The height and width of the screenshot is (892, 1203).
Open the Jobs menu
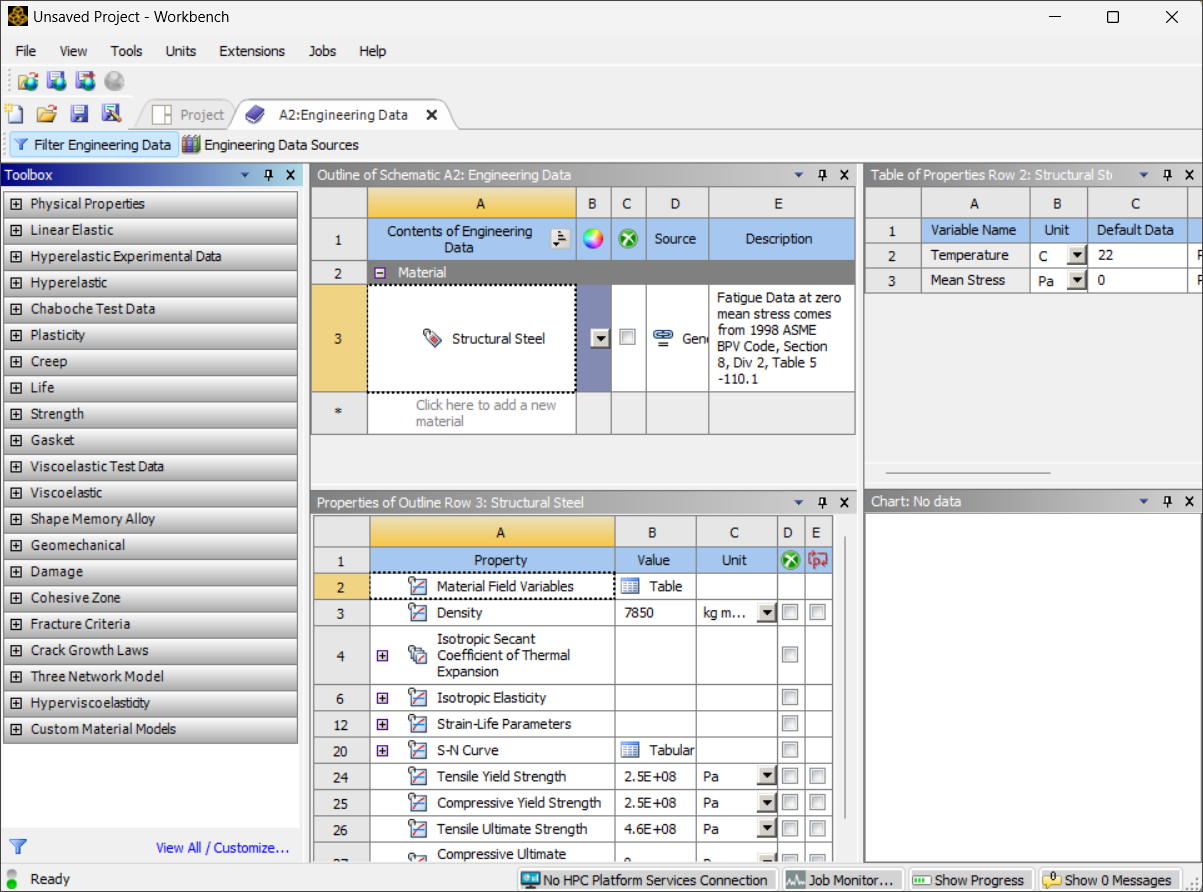click(322, 51)
